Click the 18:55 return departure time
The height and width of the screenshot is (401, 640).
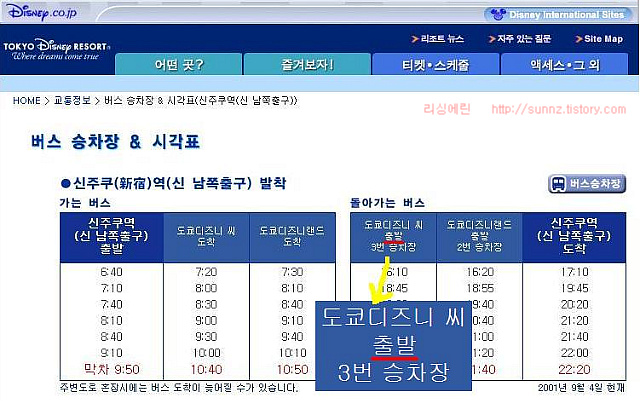click(480, 288)
